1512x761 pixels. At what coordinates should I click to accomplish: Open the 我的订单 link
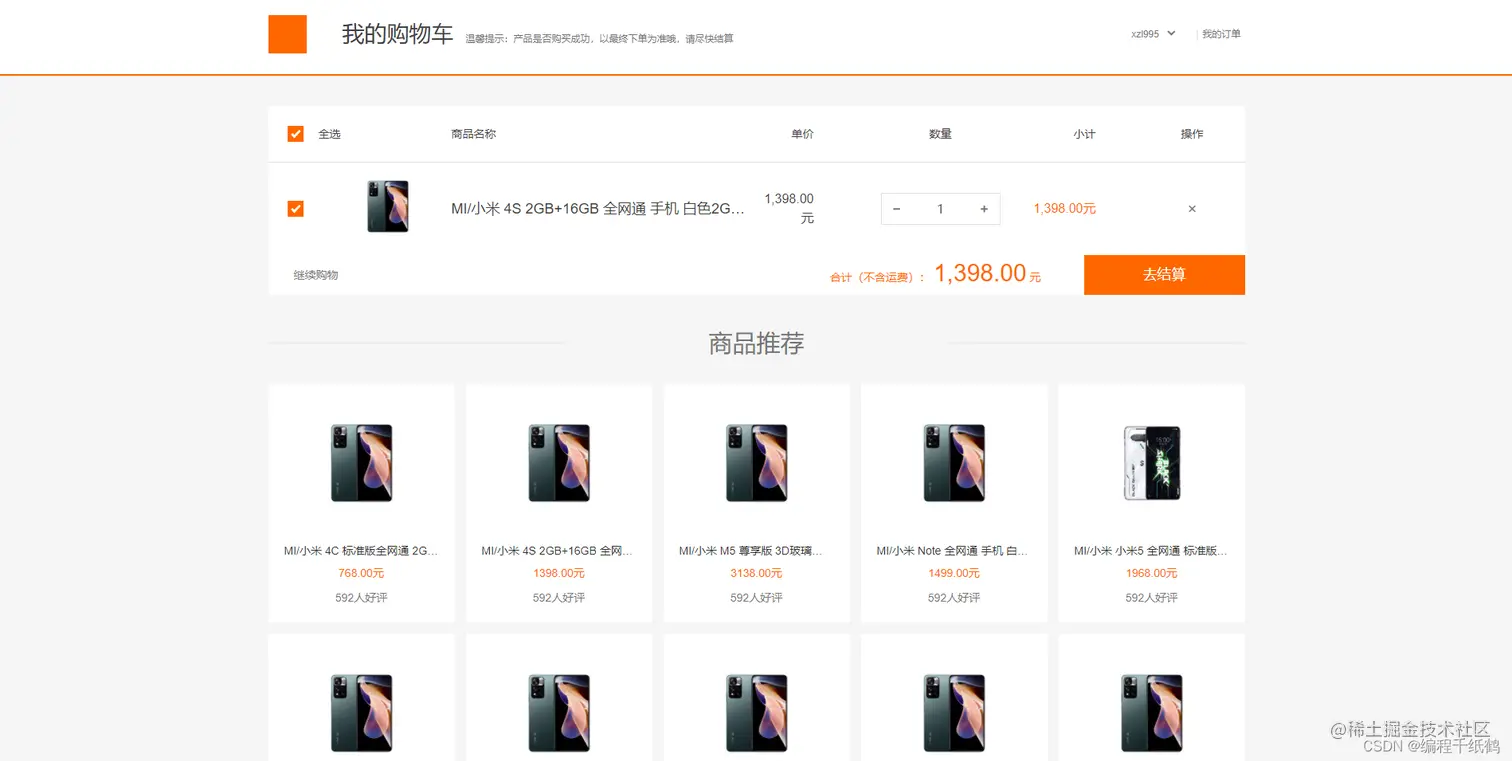tap(1221, 34)
